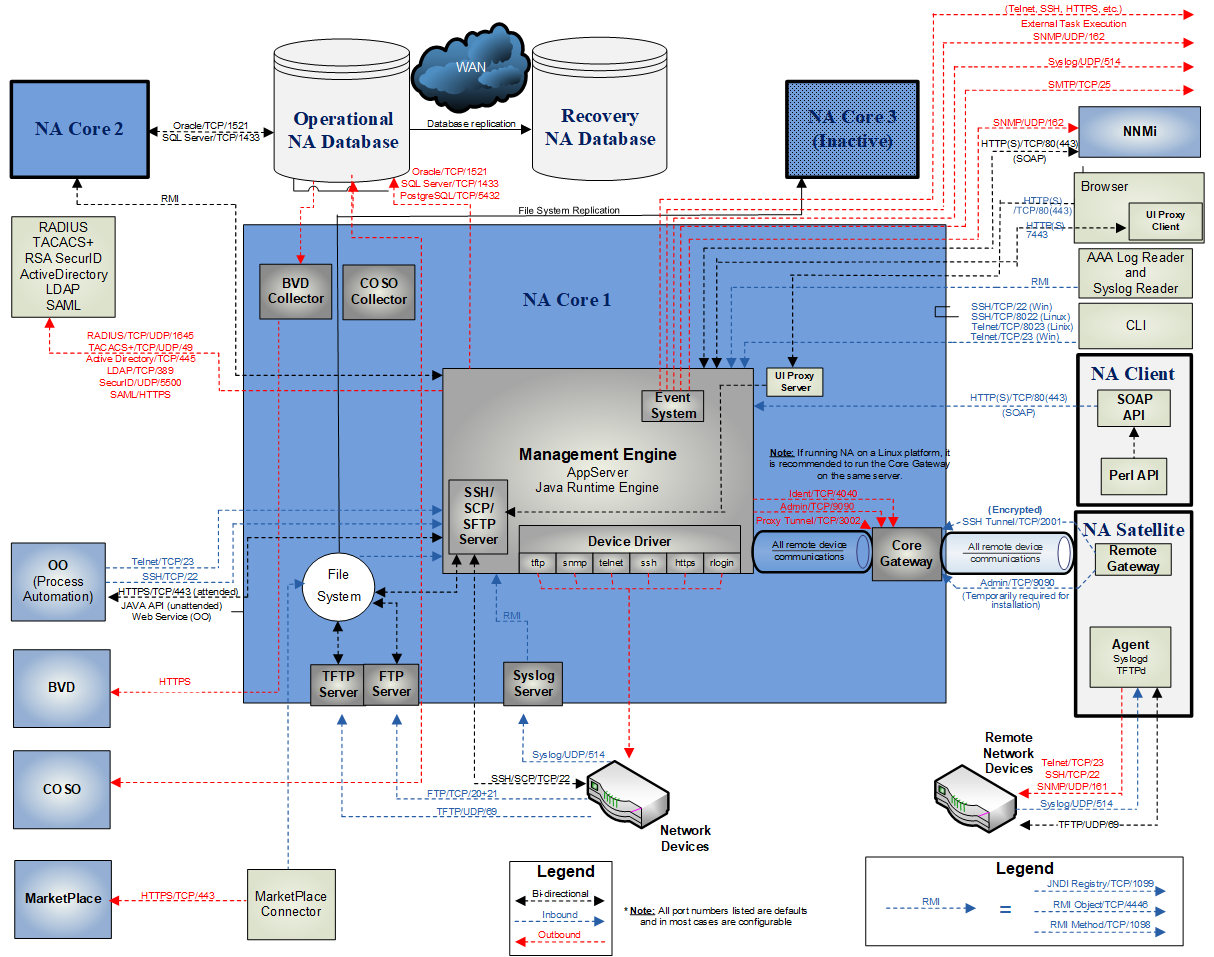1214x957 pixels.
Task: Select the Recovery NA Database cylinder
Action: click(599, 120)
